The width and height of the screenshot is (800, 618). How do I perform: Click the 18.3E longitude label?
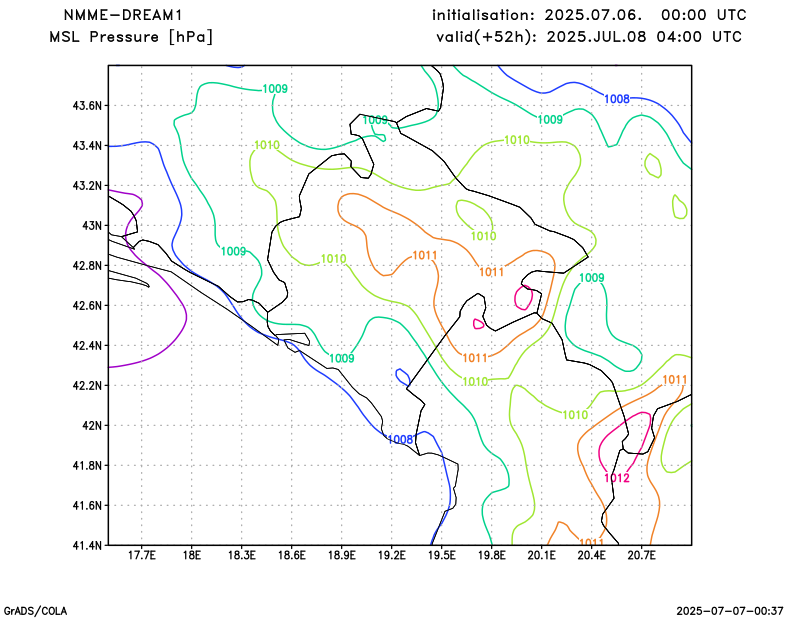[241, 556]
